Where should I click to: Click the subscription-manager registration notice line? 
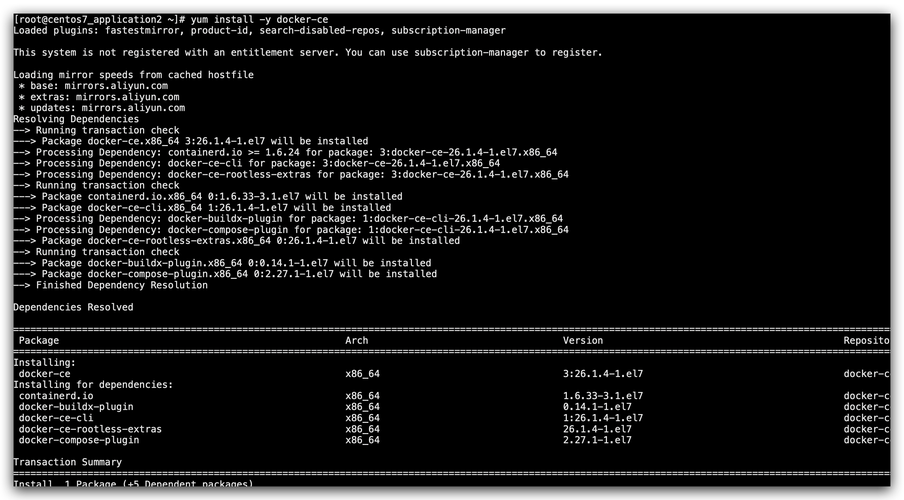[307, 53]
